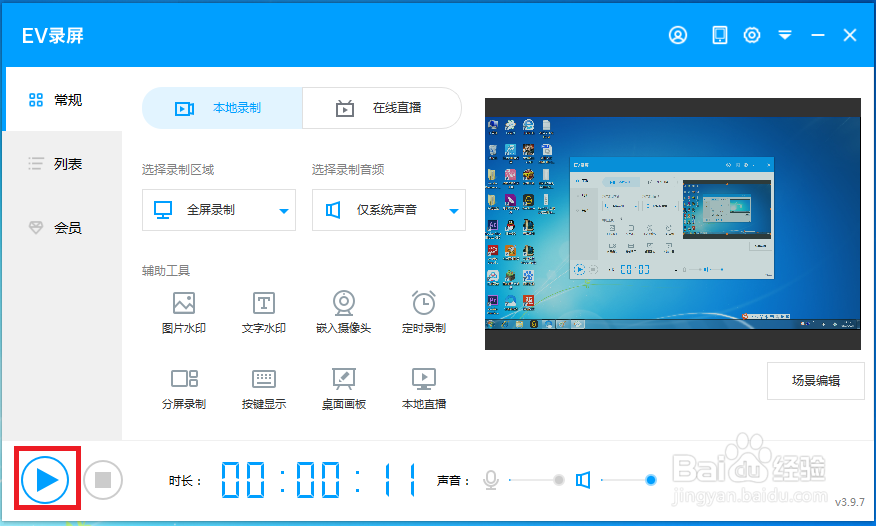The width and height of the screenshot is (876, 526).
Task: Expand the 全屏录制 region dropdown
Action: [218, 210]
